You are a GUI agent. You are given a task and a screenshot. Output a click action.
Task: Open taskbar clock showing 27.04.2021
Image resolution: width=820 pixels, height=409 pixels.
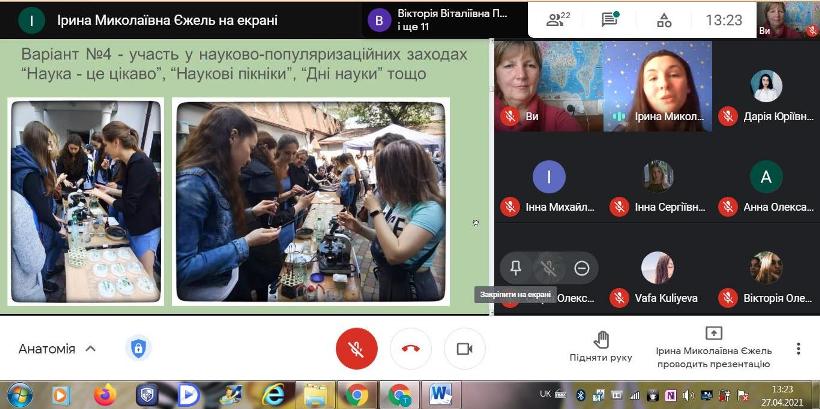click(x=780, y=395)
